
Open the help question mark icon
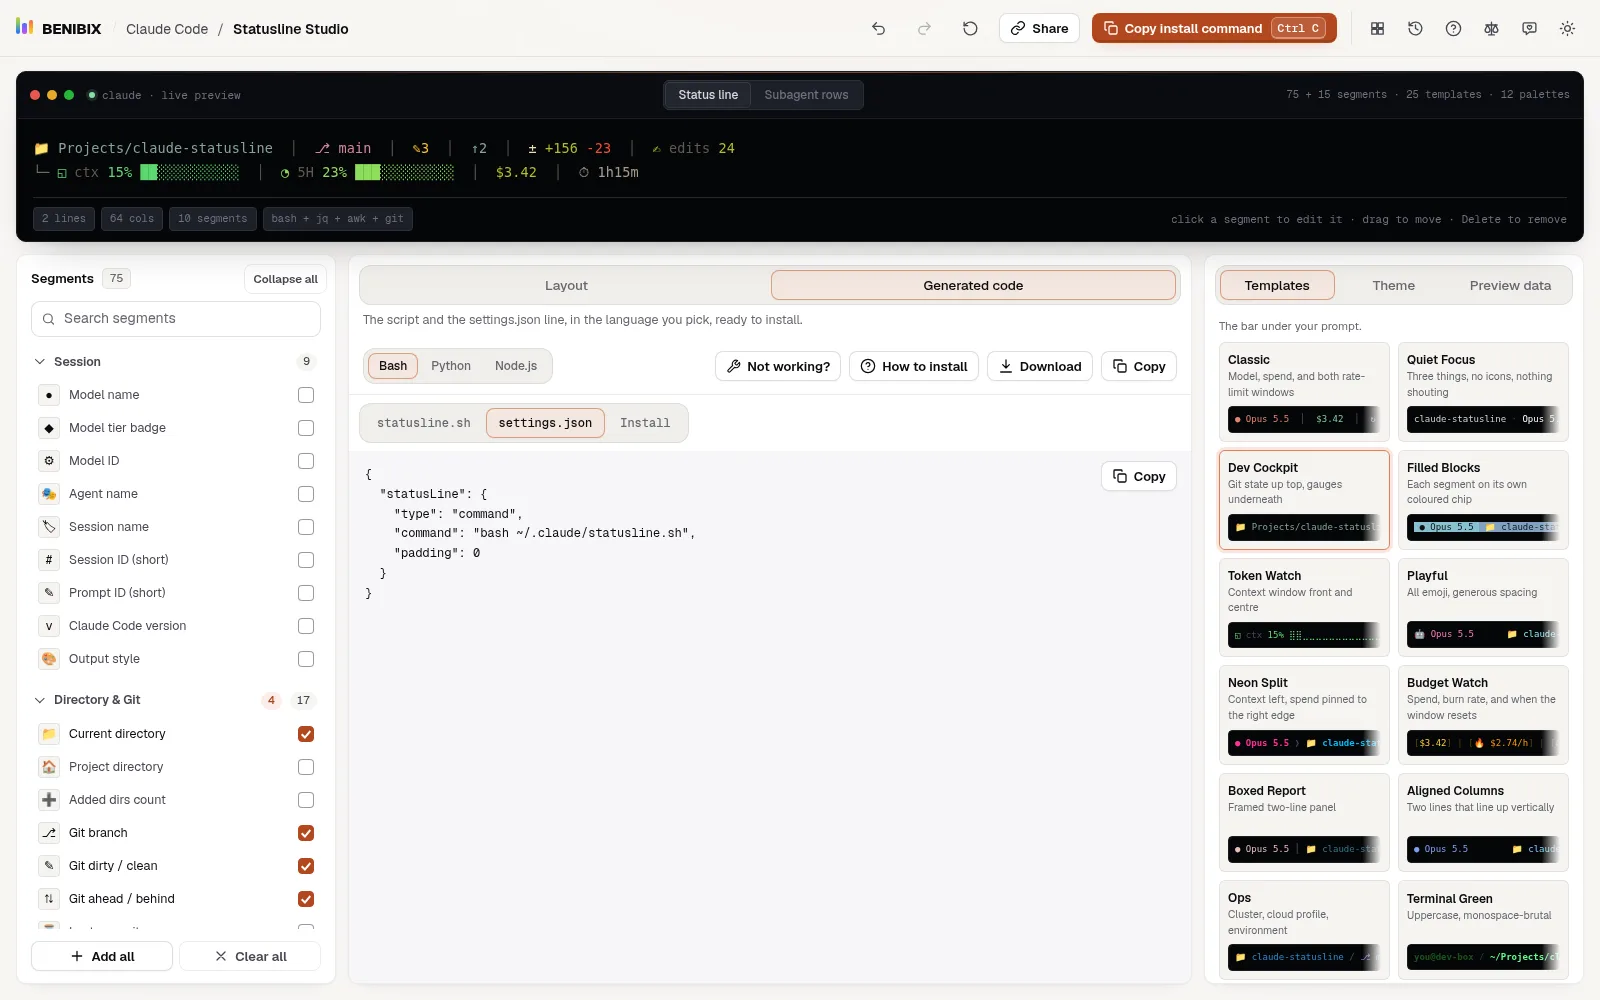(x=1453, y=29)
